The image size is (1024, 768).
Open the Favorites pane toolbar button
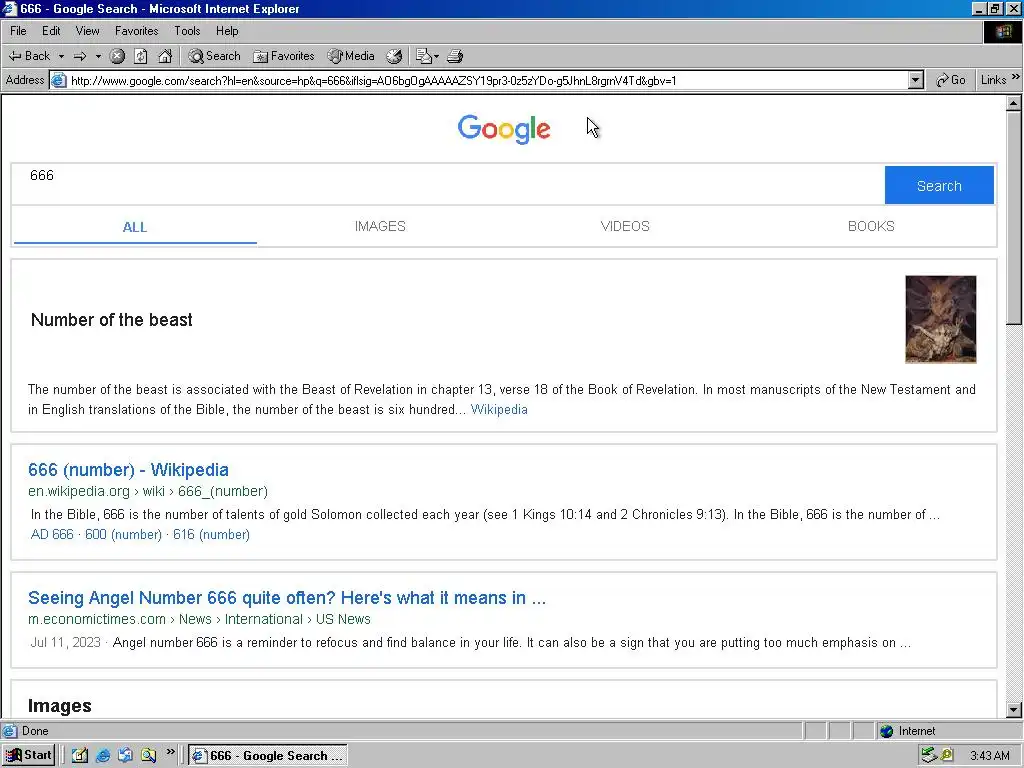click(x=283, y=56)
